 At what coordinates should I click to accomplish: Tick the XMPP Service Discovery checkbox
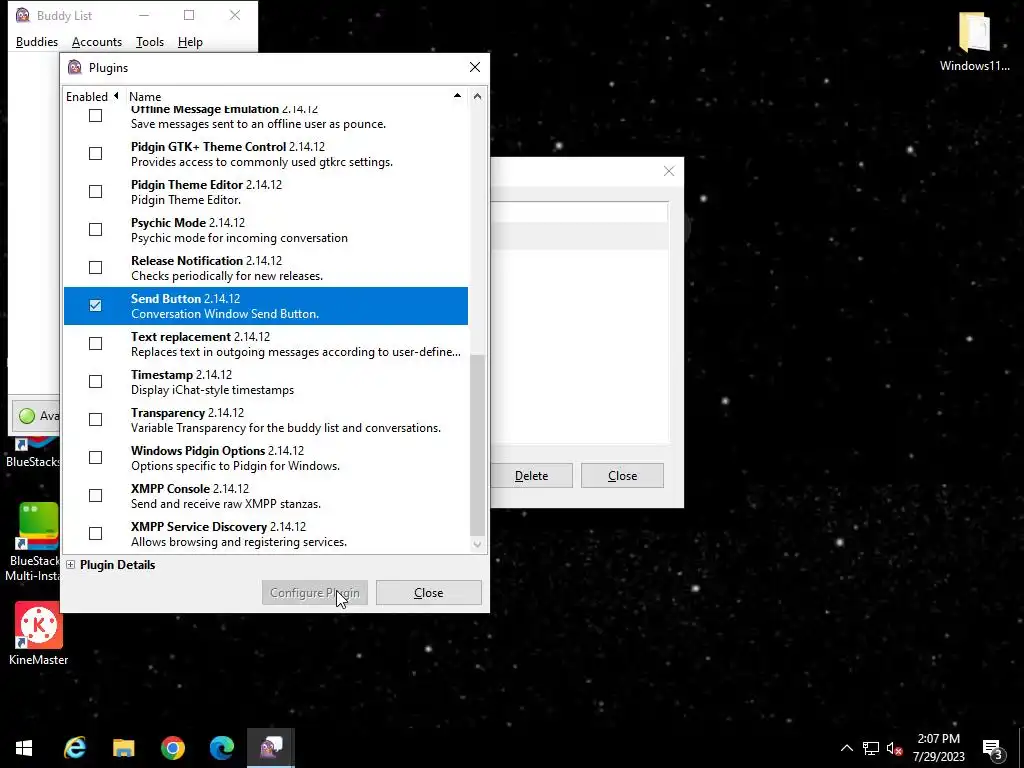pyautogui.click(x=95, y=534)
